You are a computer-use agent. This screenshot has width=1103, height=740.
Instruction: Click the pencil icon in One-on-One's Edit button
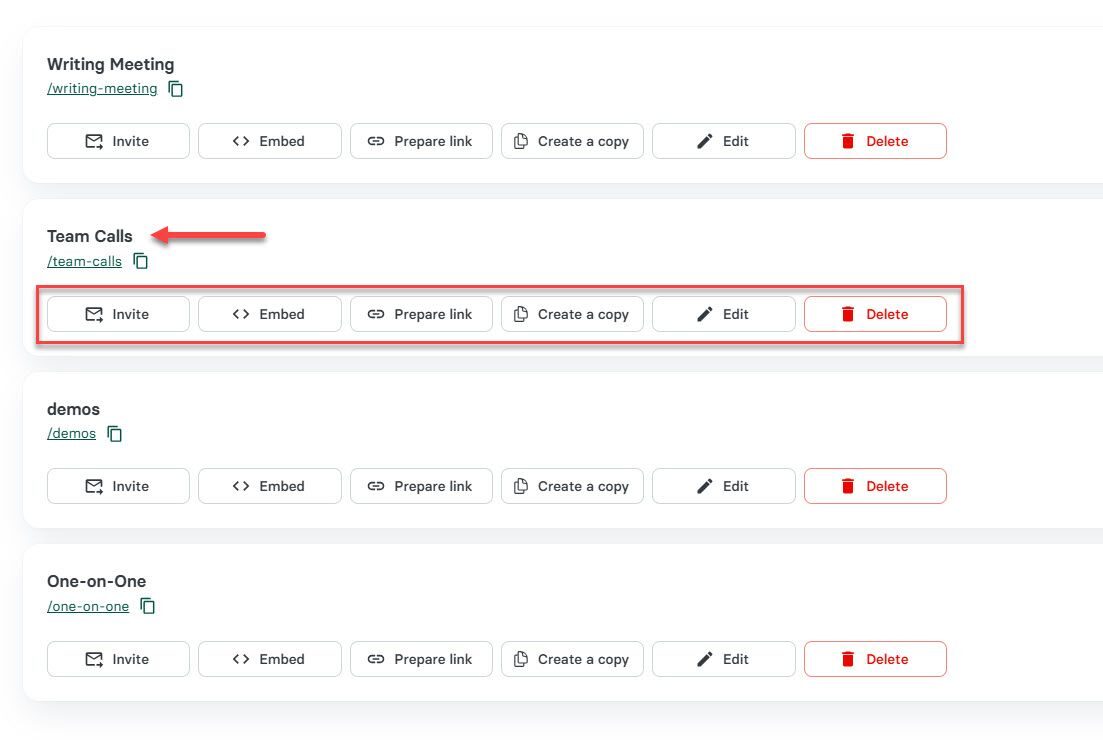pyautogui.click(x=705, y=659)
